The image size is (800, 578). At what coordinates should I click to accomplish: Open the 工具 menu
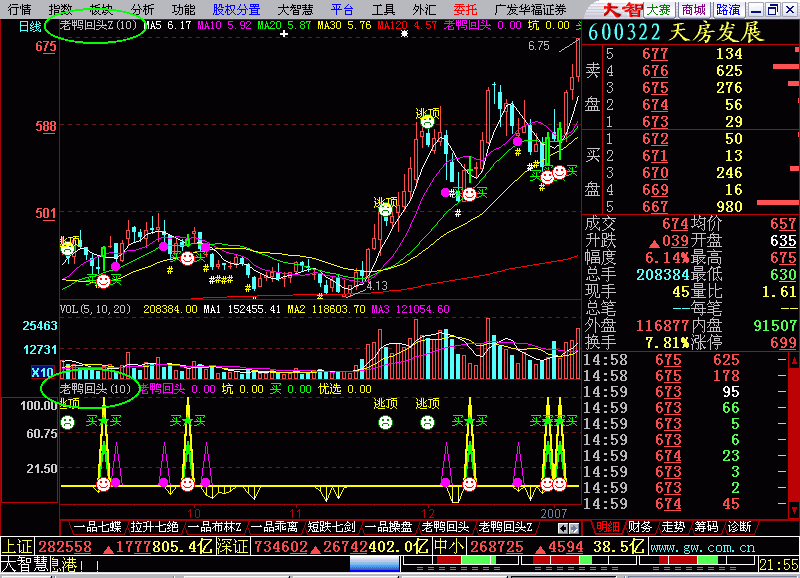click(x=383, y=9)
